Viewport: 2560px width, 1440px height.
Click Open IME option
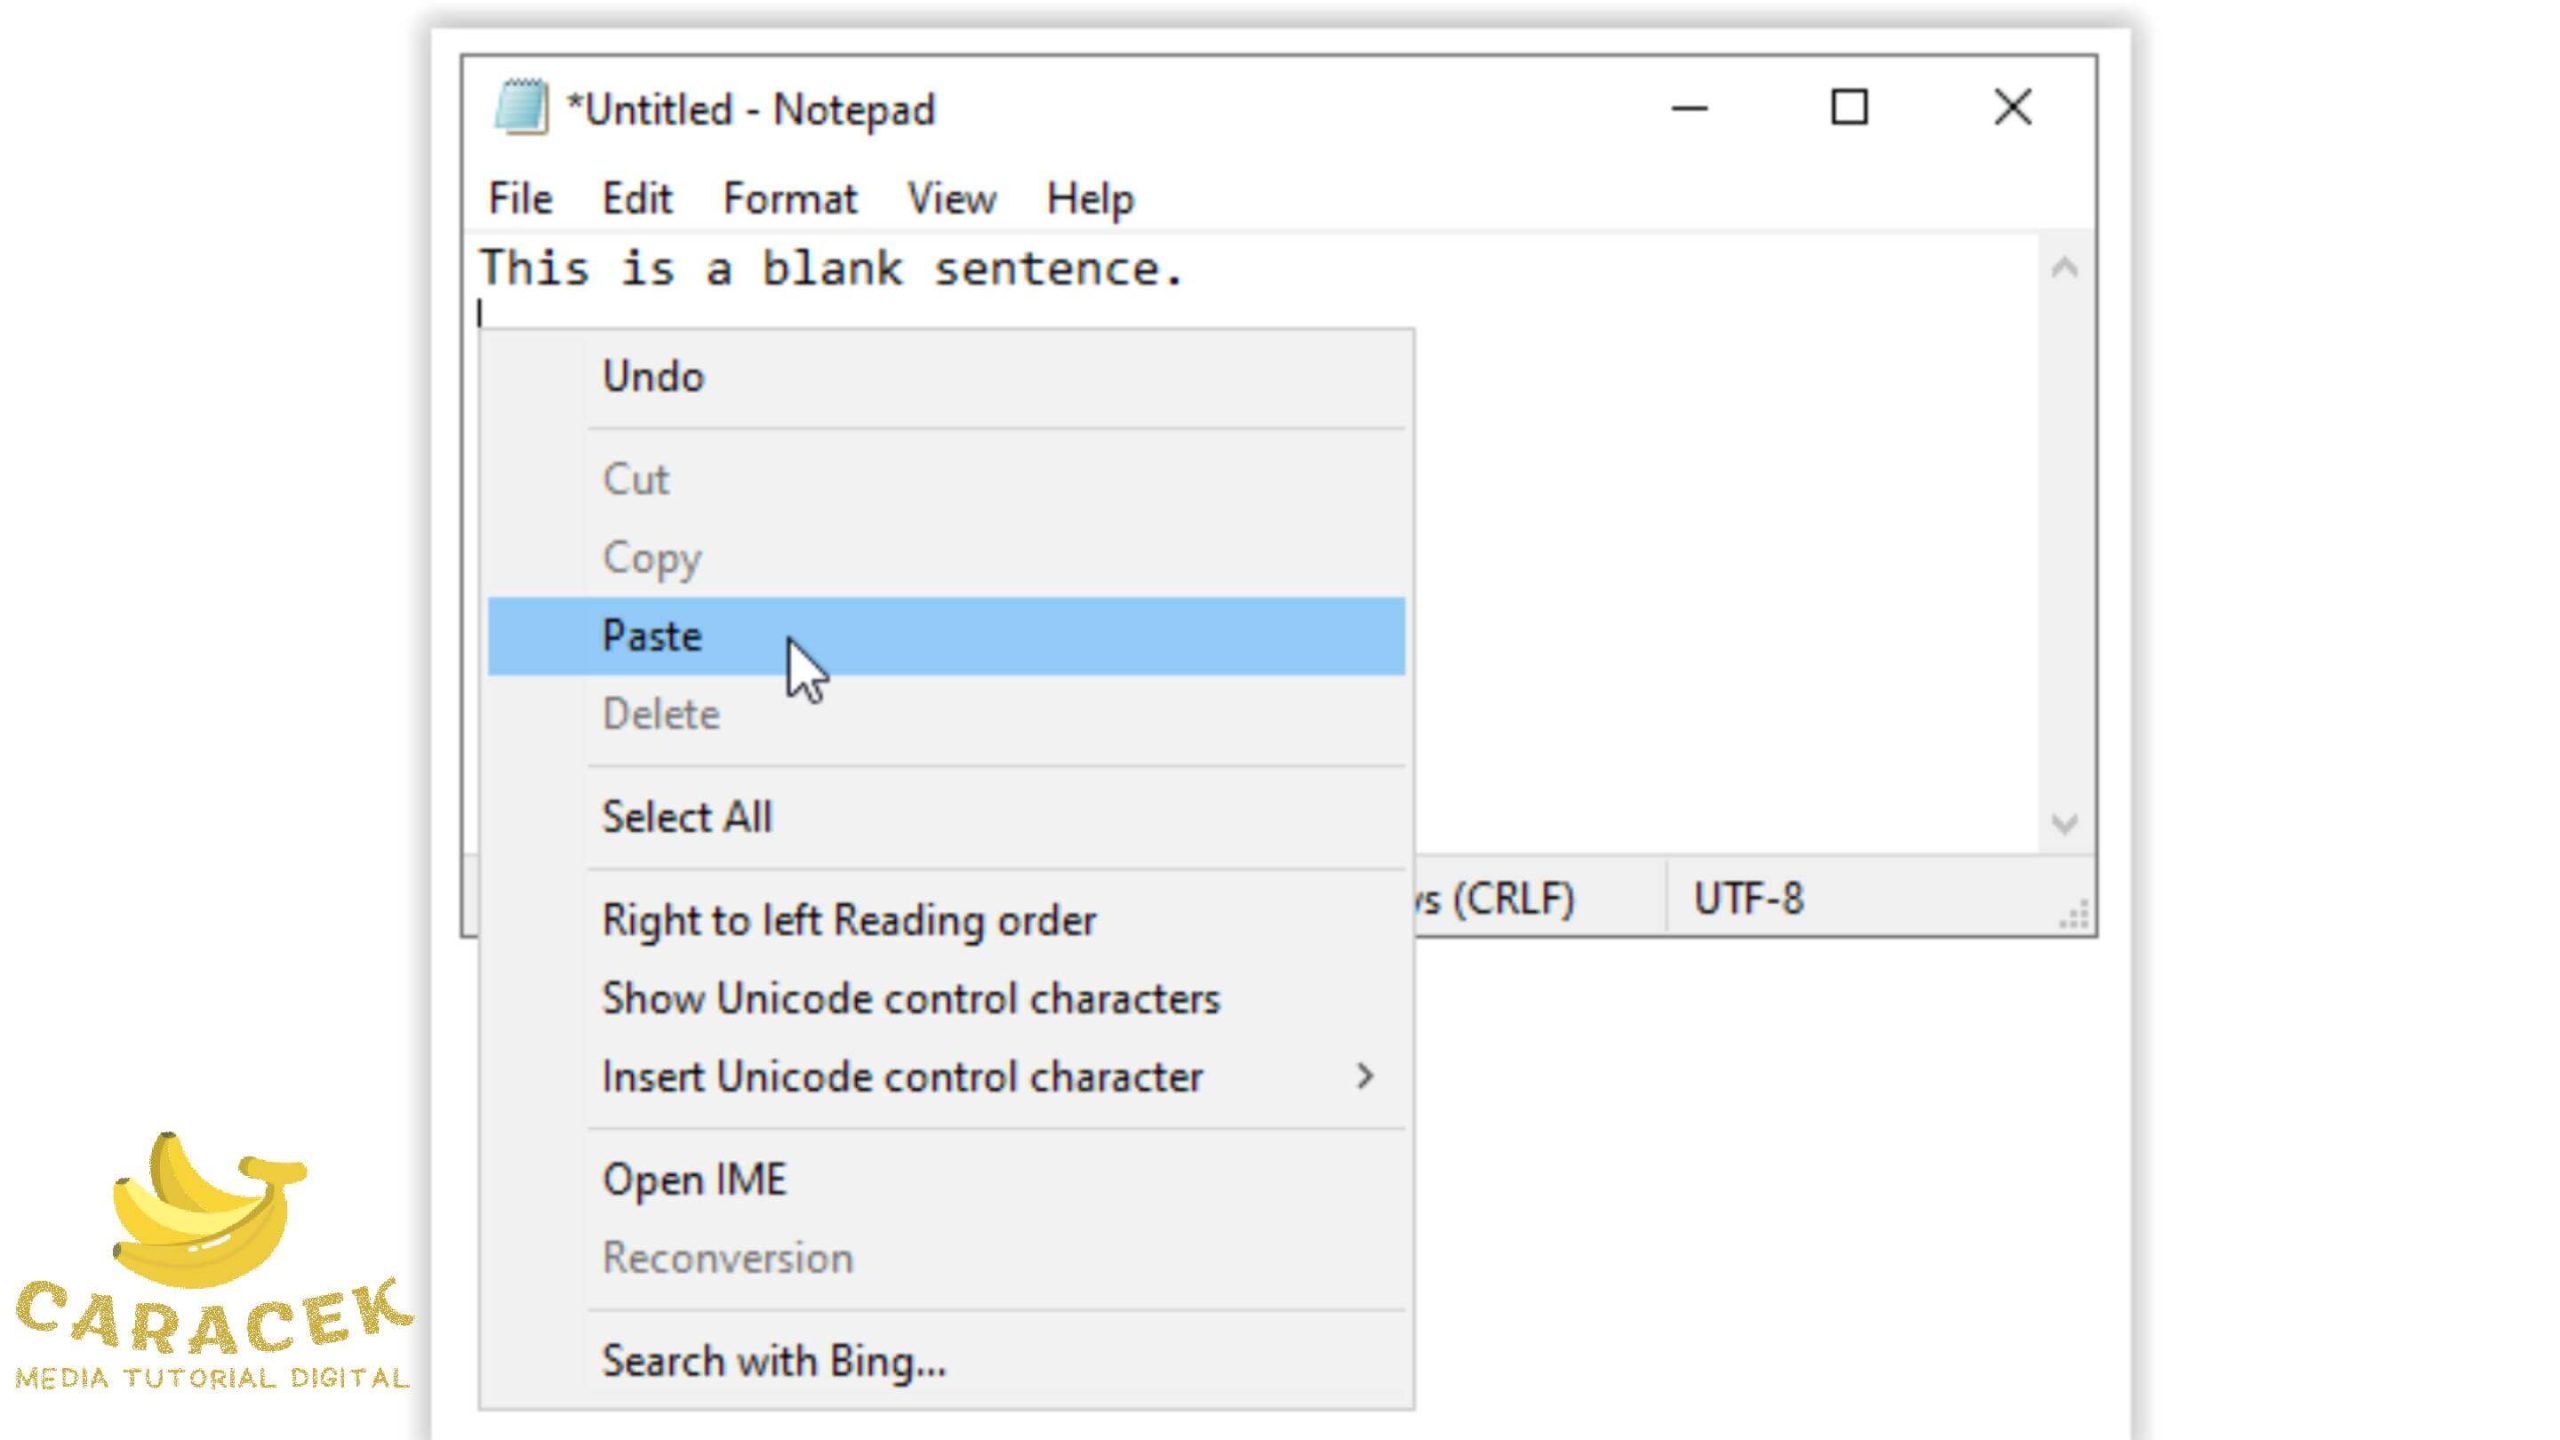point(695,1180)
